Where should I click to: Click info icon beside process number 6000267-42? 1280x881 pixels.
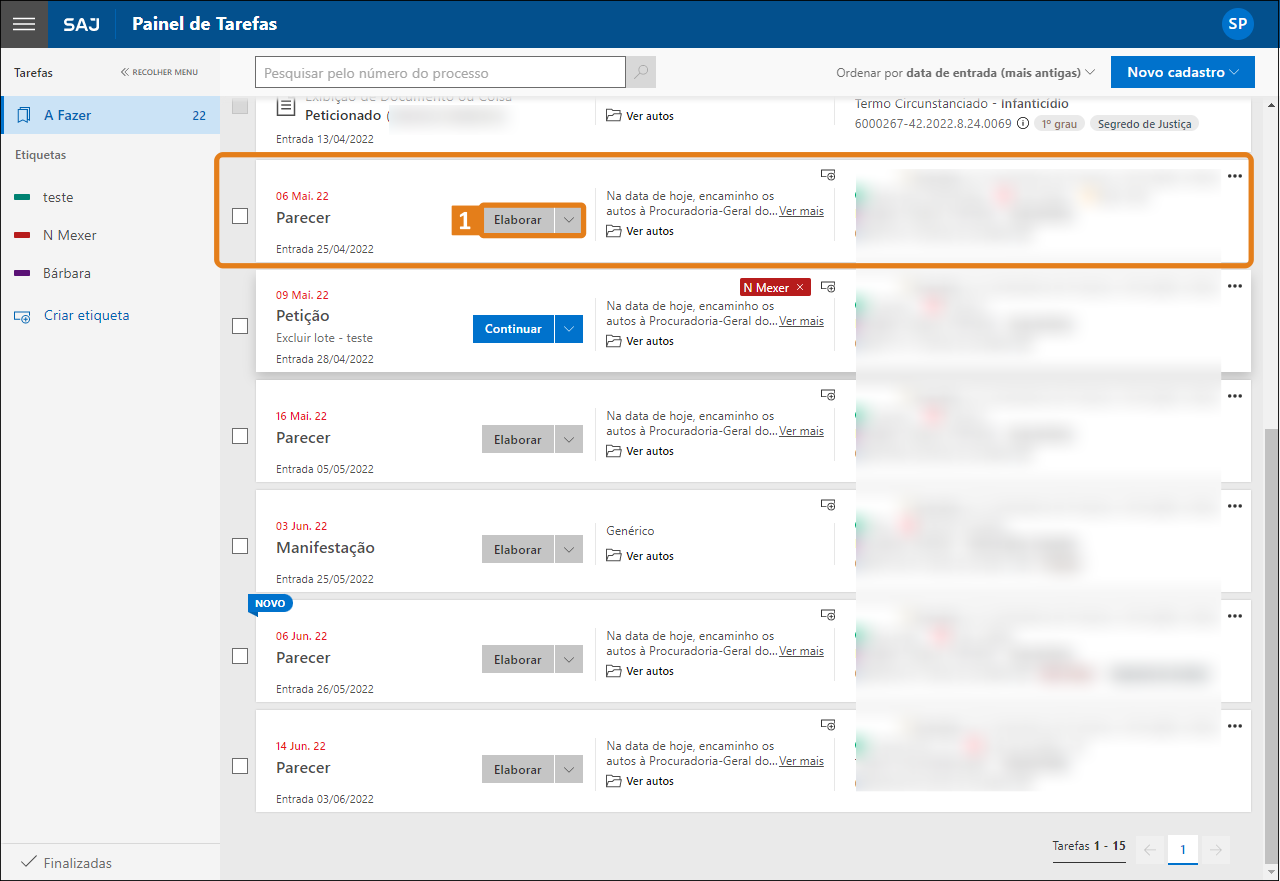[1022, 124]
